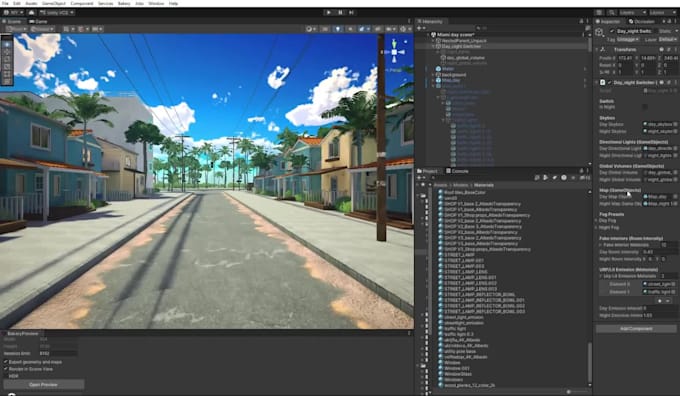Image resolution: width=680 pixels, height=396 pixels.
Task: Select the View tool at top of scene tools overlay
Action: [7, 45]
